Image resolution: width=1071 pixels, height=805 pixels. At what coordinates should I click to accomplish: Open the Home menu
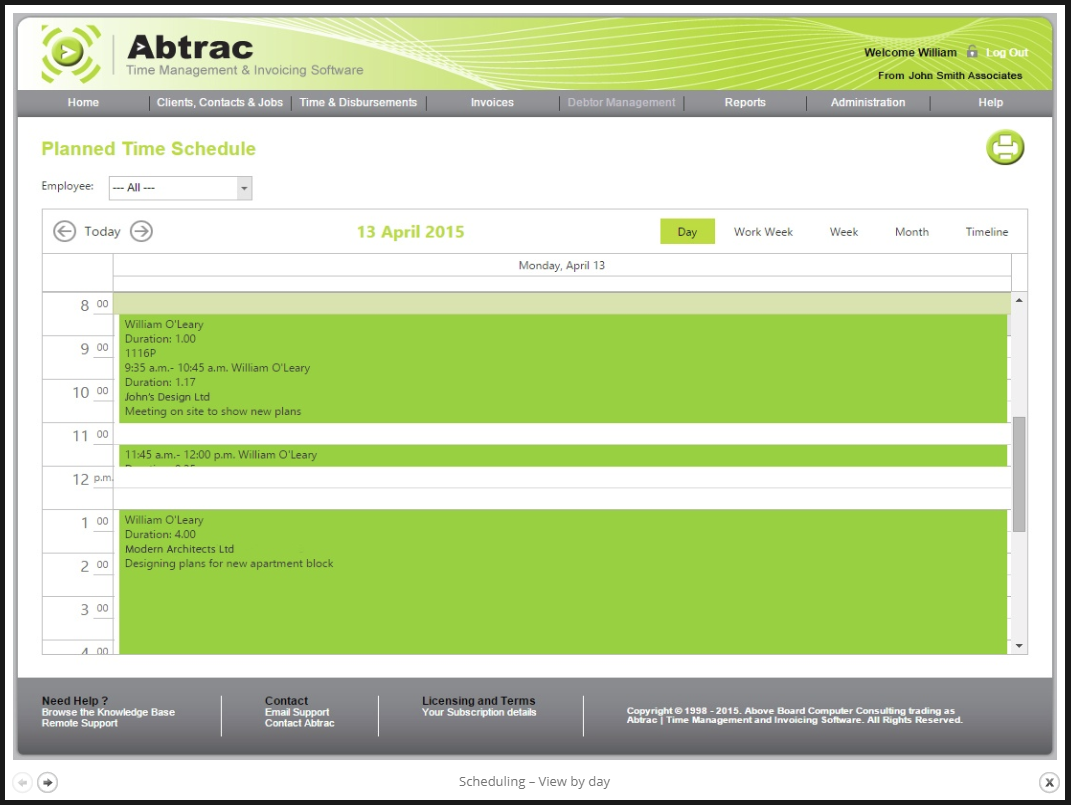[83, 102]
